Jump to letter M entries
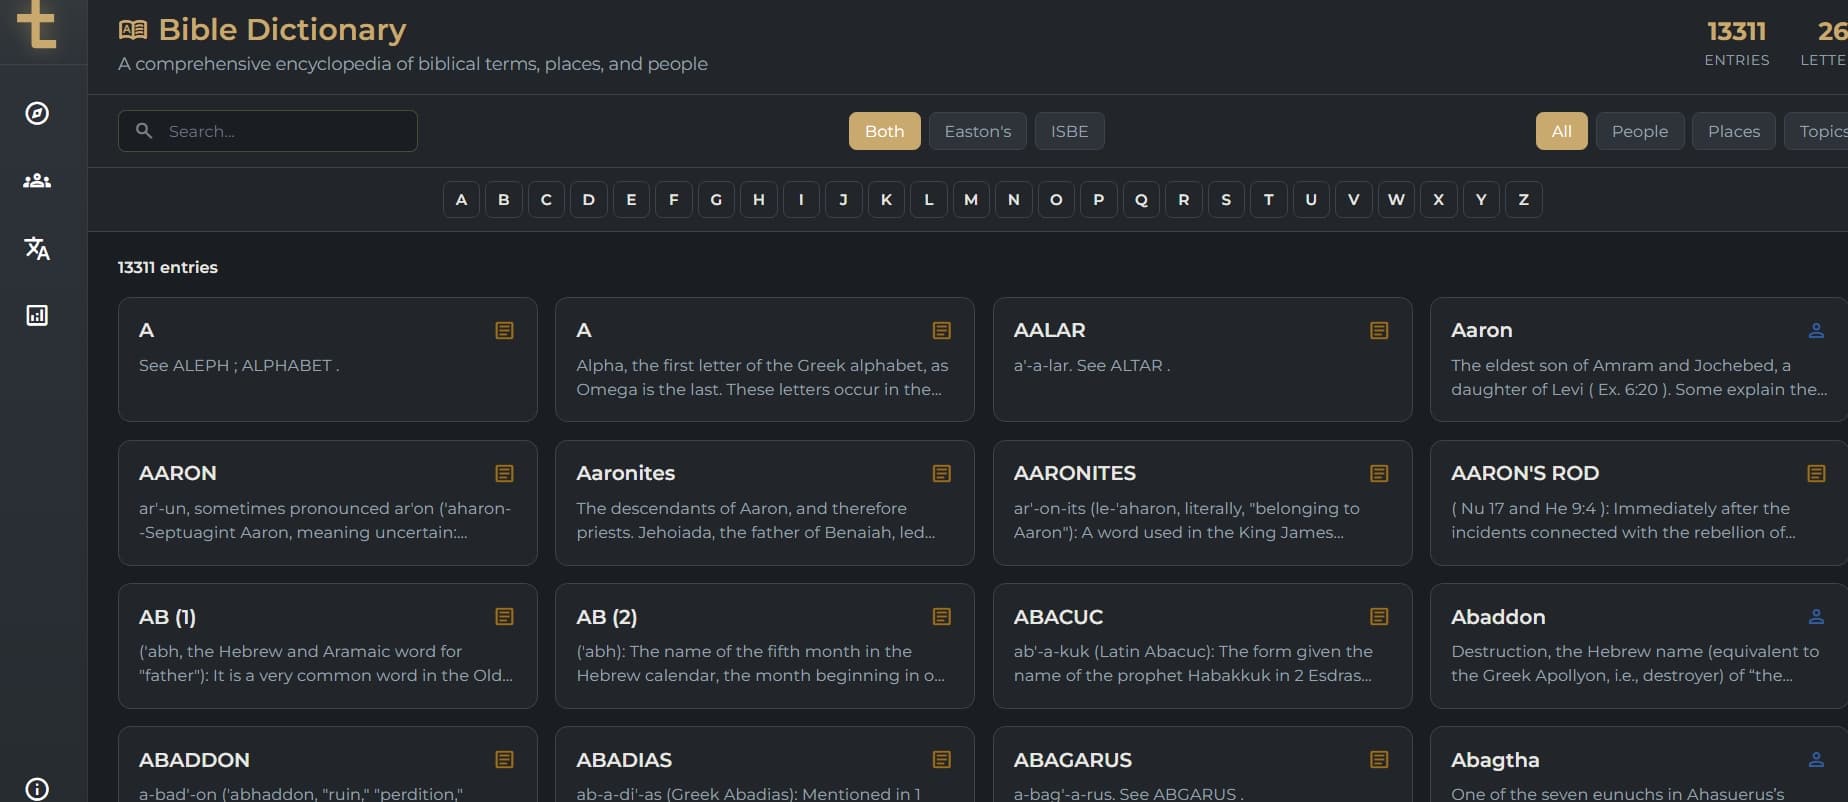 click(x=971, y=200)
